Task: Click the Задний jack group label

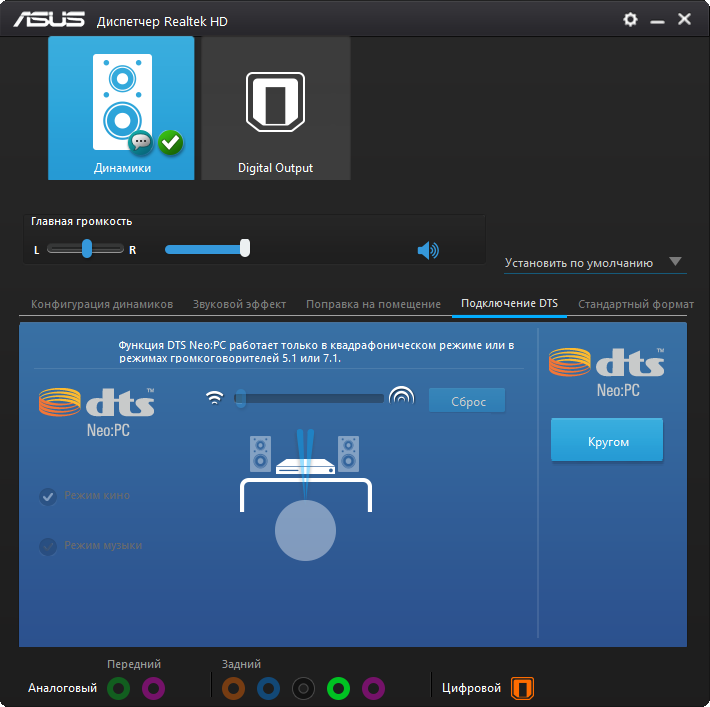Action: (x=241, y=664)
